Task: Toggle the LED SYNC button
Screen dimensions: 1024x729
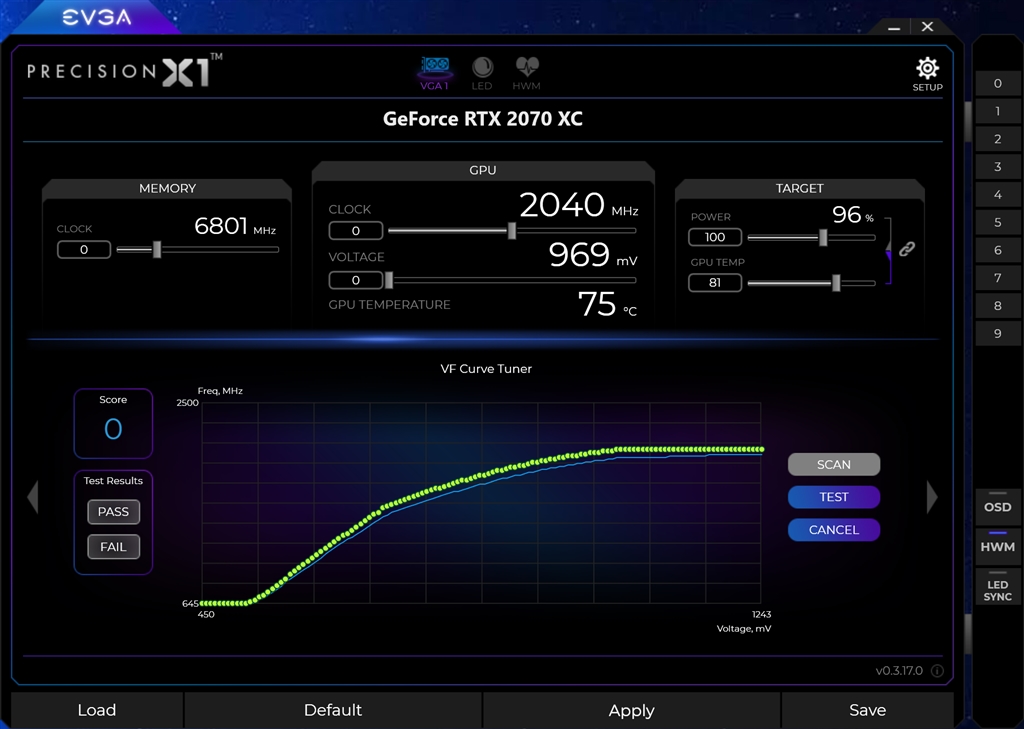Action: (997, 587)
